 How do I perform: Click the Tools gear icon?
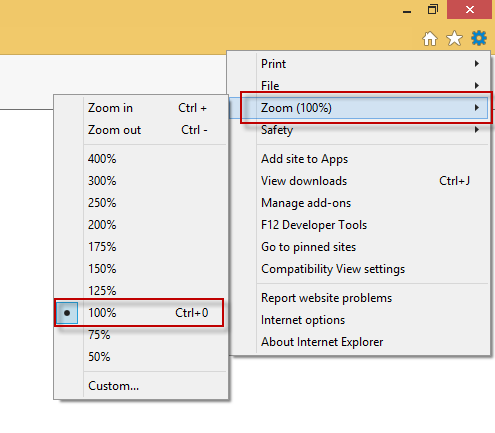point(479,38)
